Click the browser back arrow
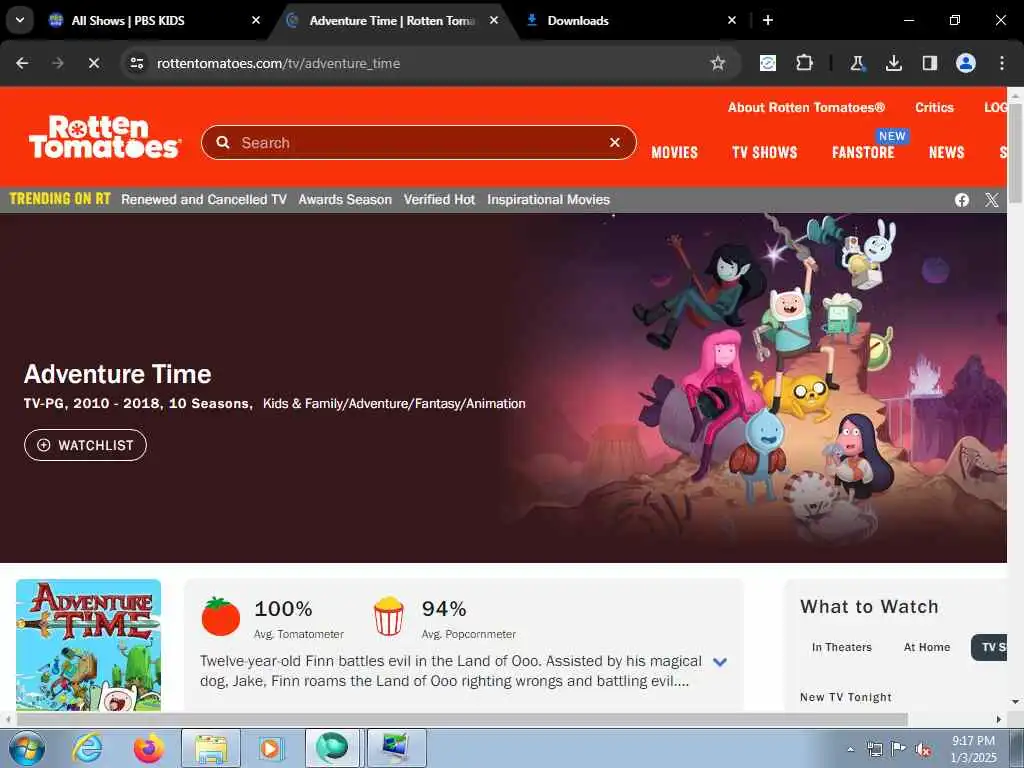 point(22,63)
